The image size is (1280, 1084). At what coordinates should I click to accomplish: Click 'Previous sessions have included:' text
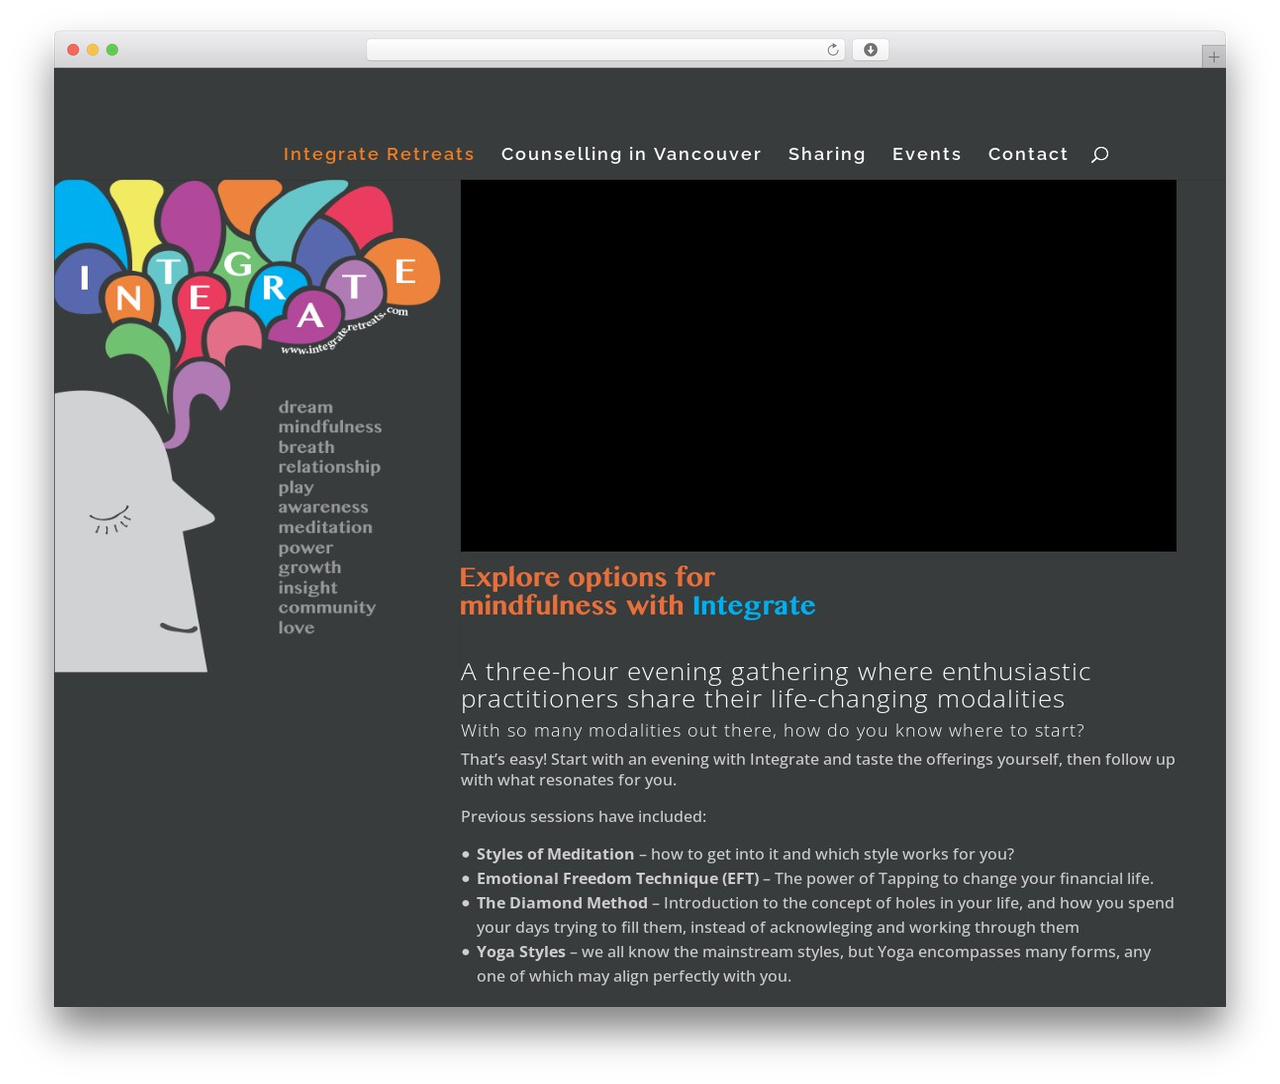pyautogui.click(x=583, y=816)
